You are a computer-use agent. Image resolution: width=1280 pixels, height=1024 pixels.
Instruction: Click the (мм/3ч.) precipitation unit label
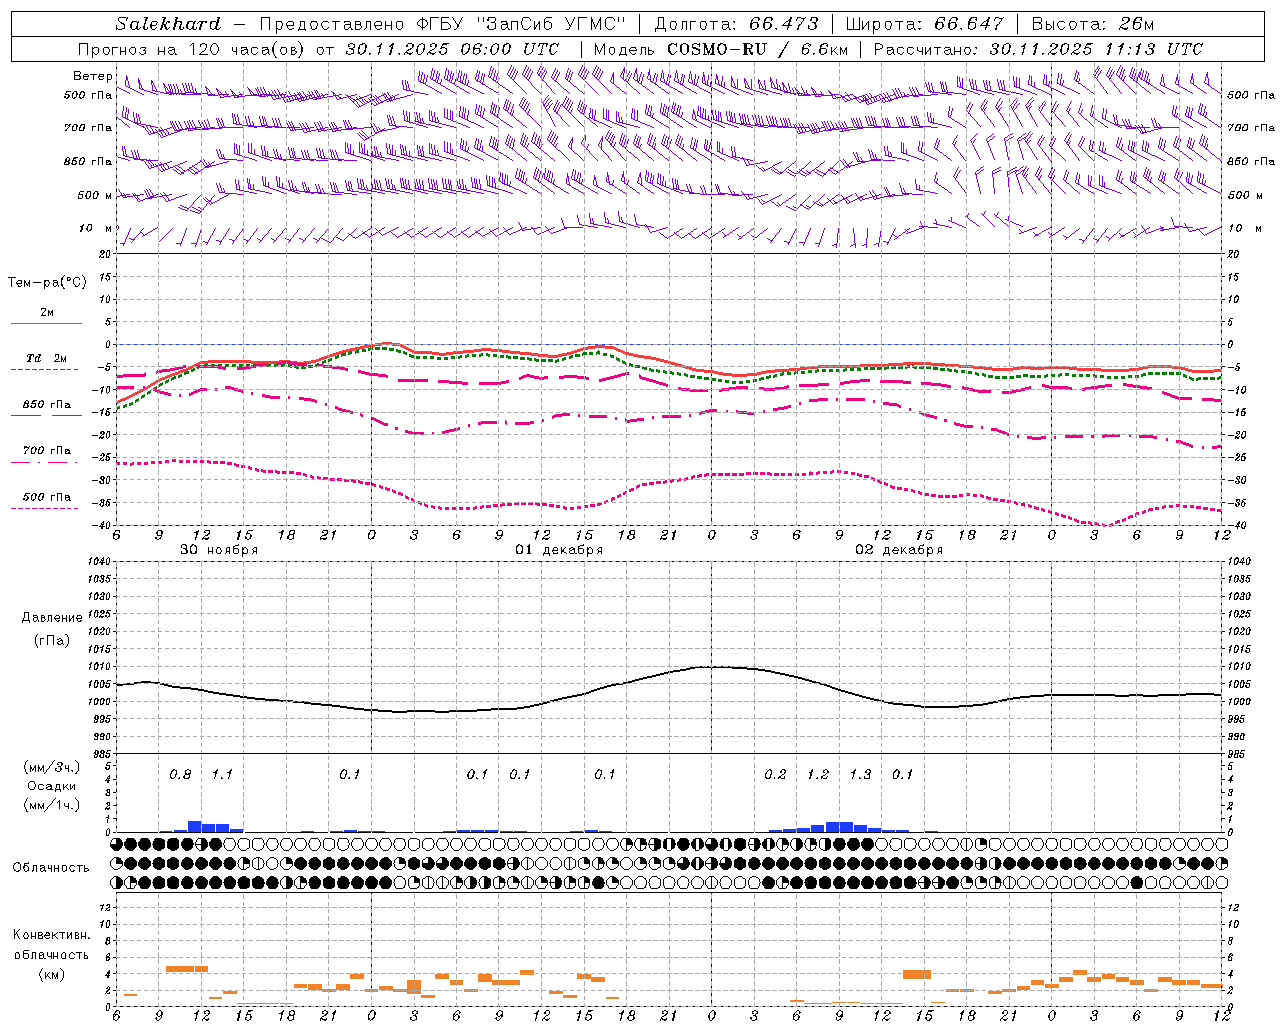[x=51, y=767]
